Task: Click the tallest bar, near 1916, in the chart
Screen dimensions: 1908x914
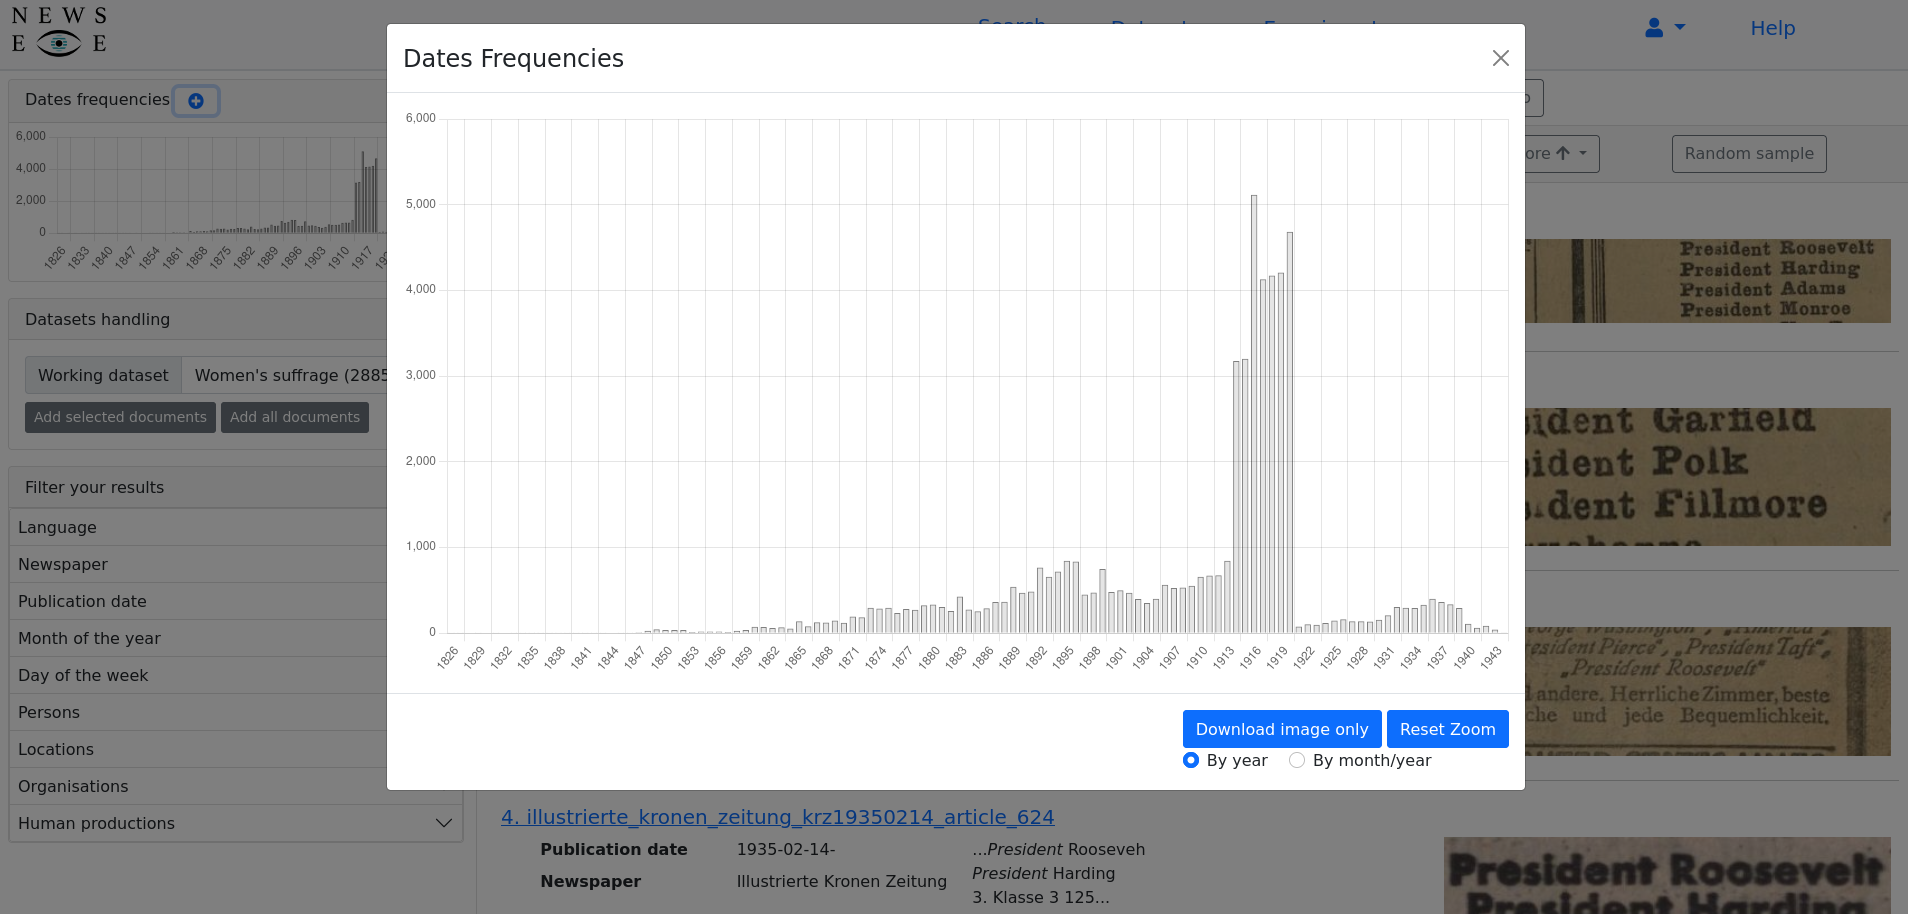Action: (1254, 414)
